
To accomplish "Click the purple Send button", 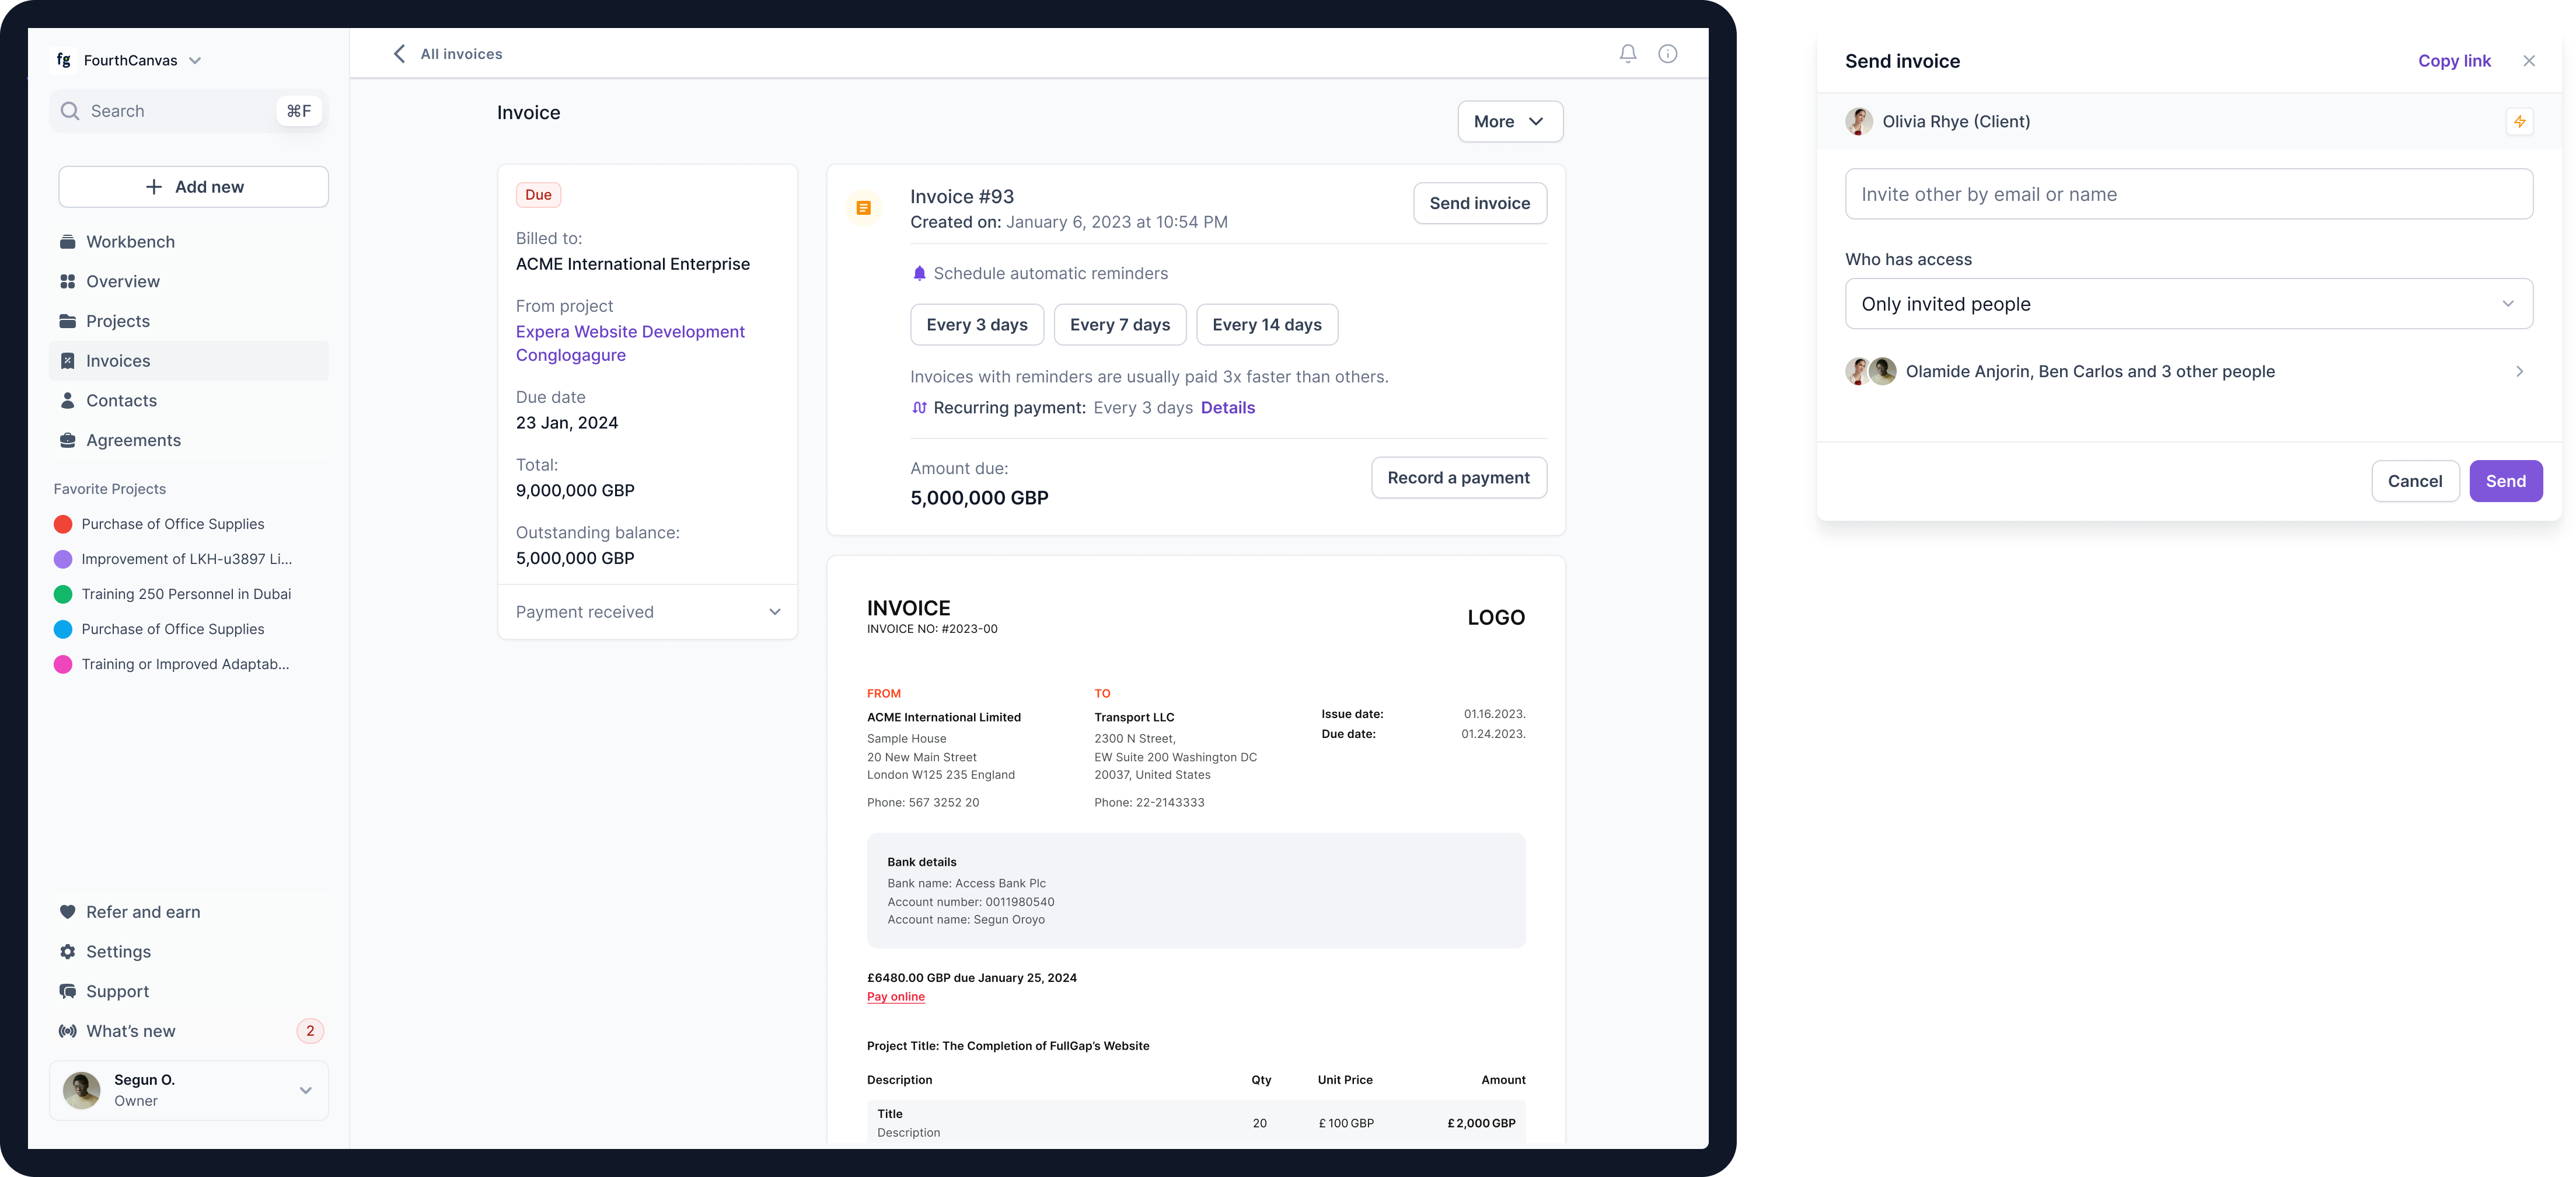I will pos(2505,481).
